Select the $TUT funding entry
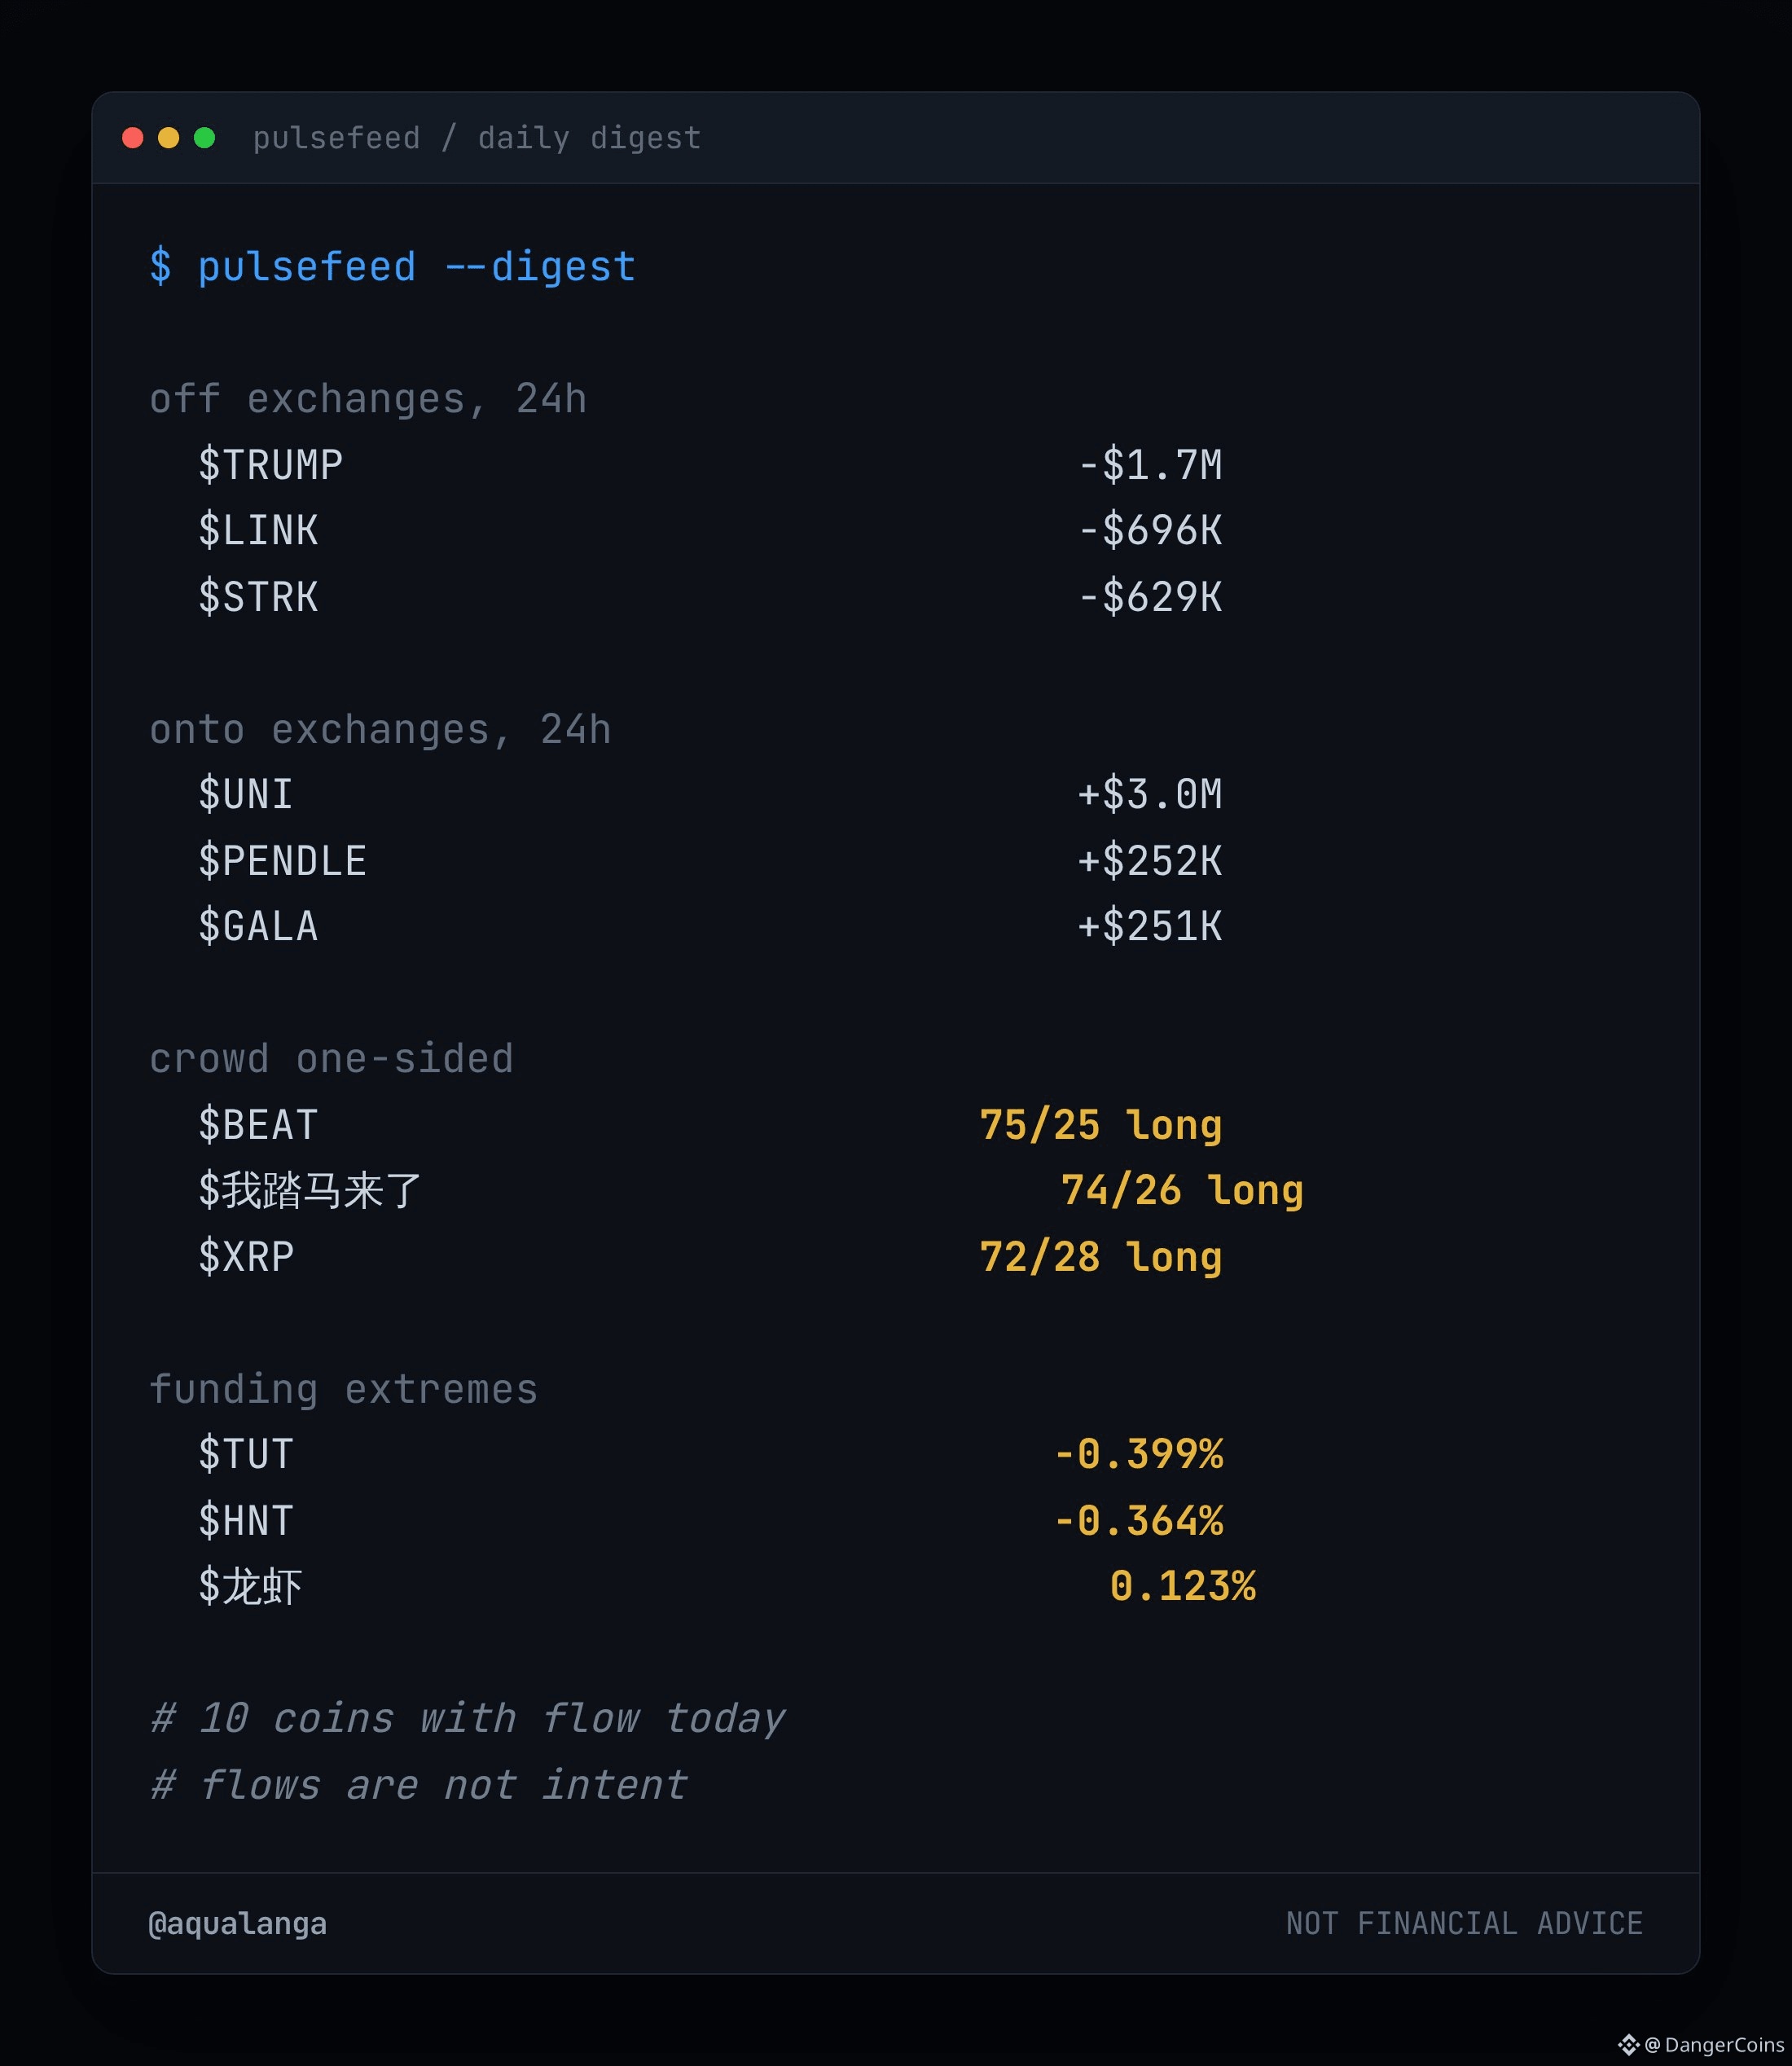 click(x=246, y=1454)
